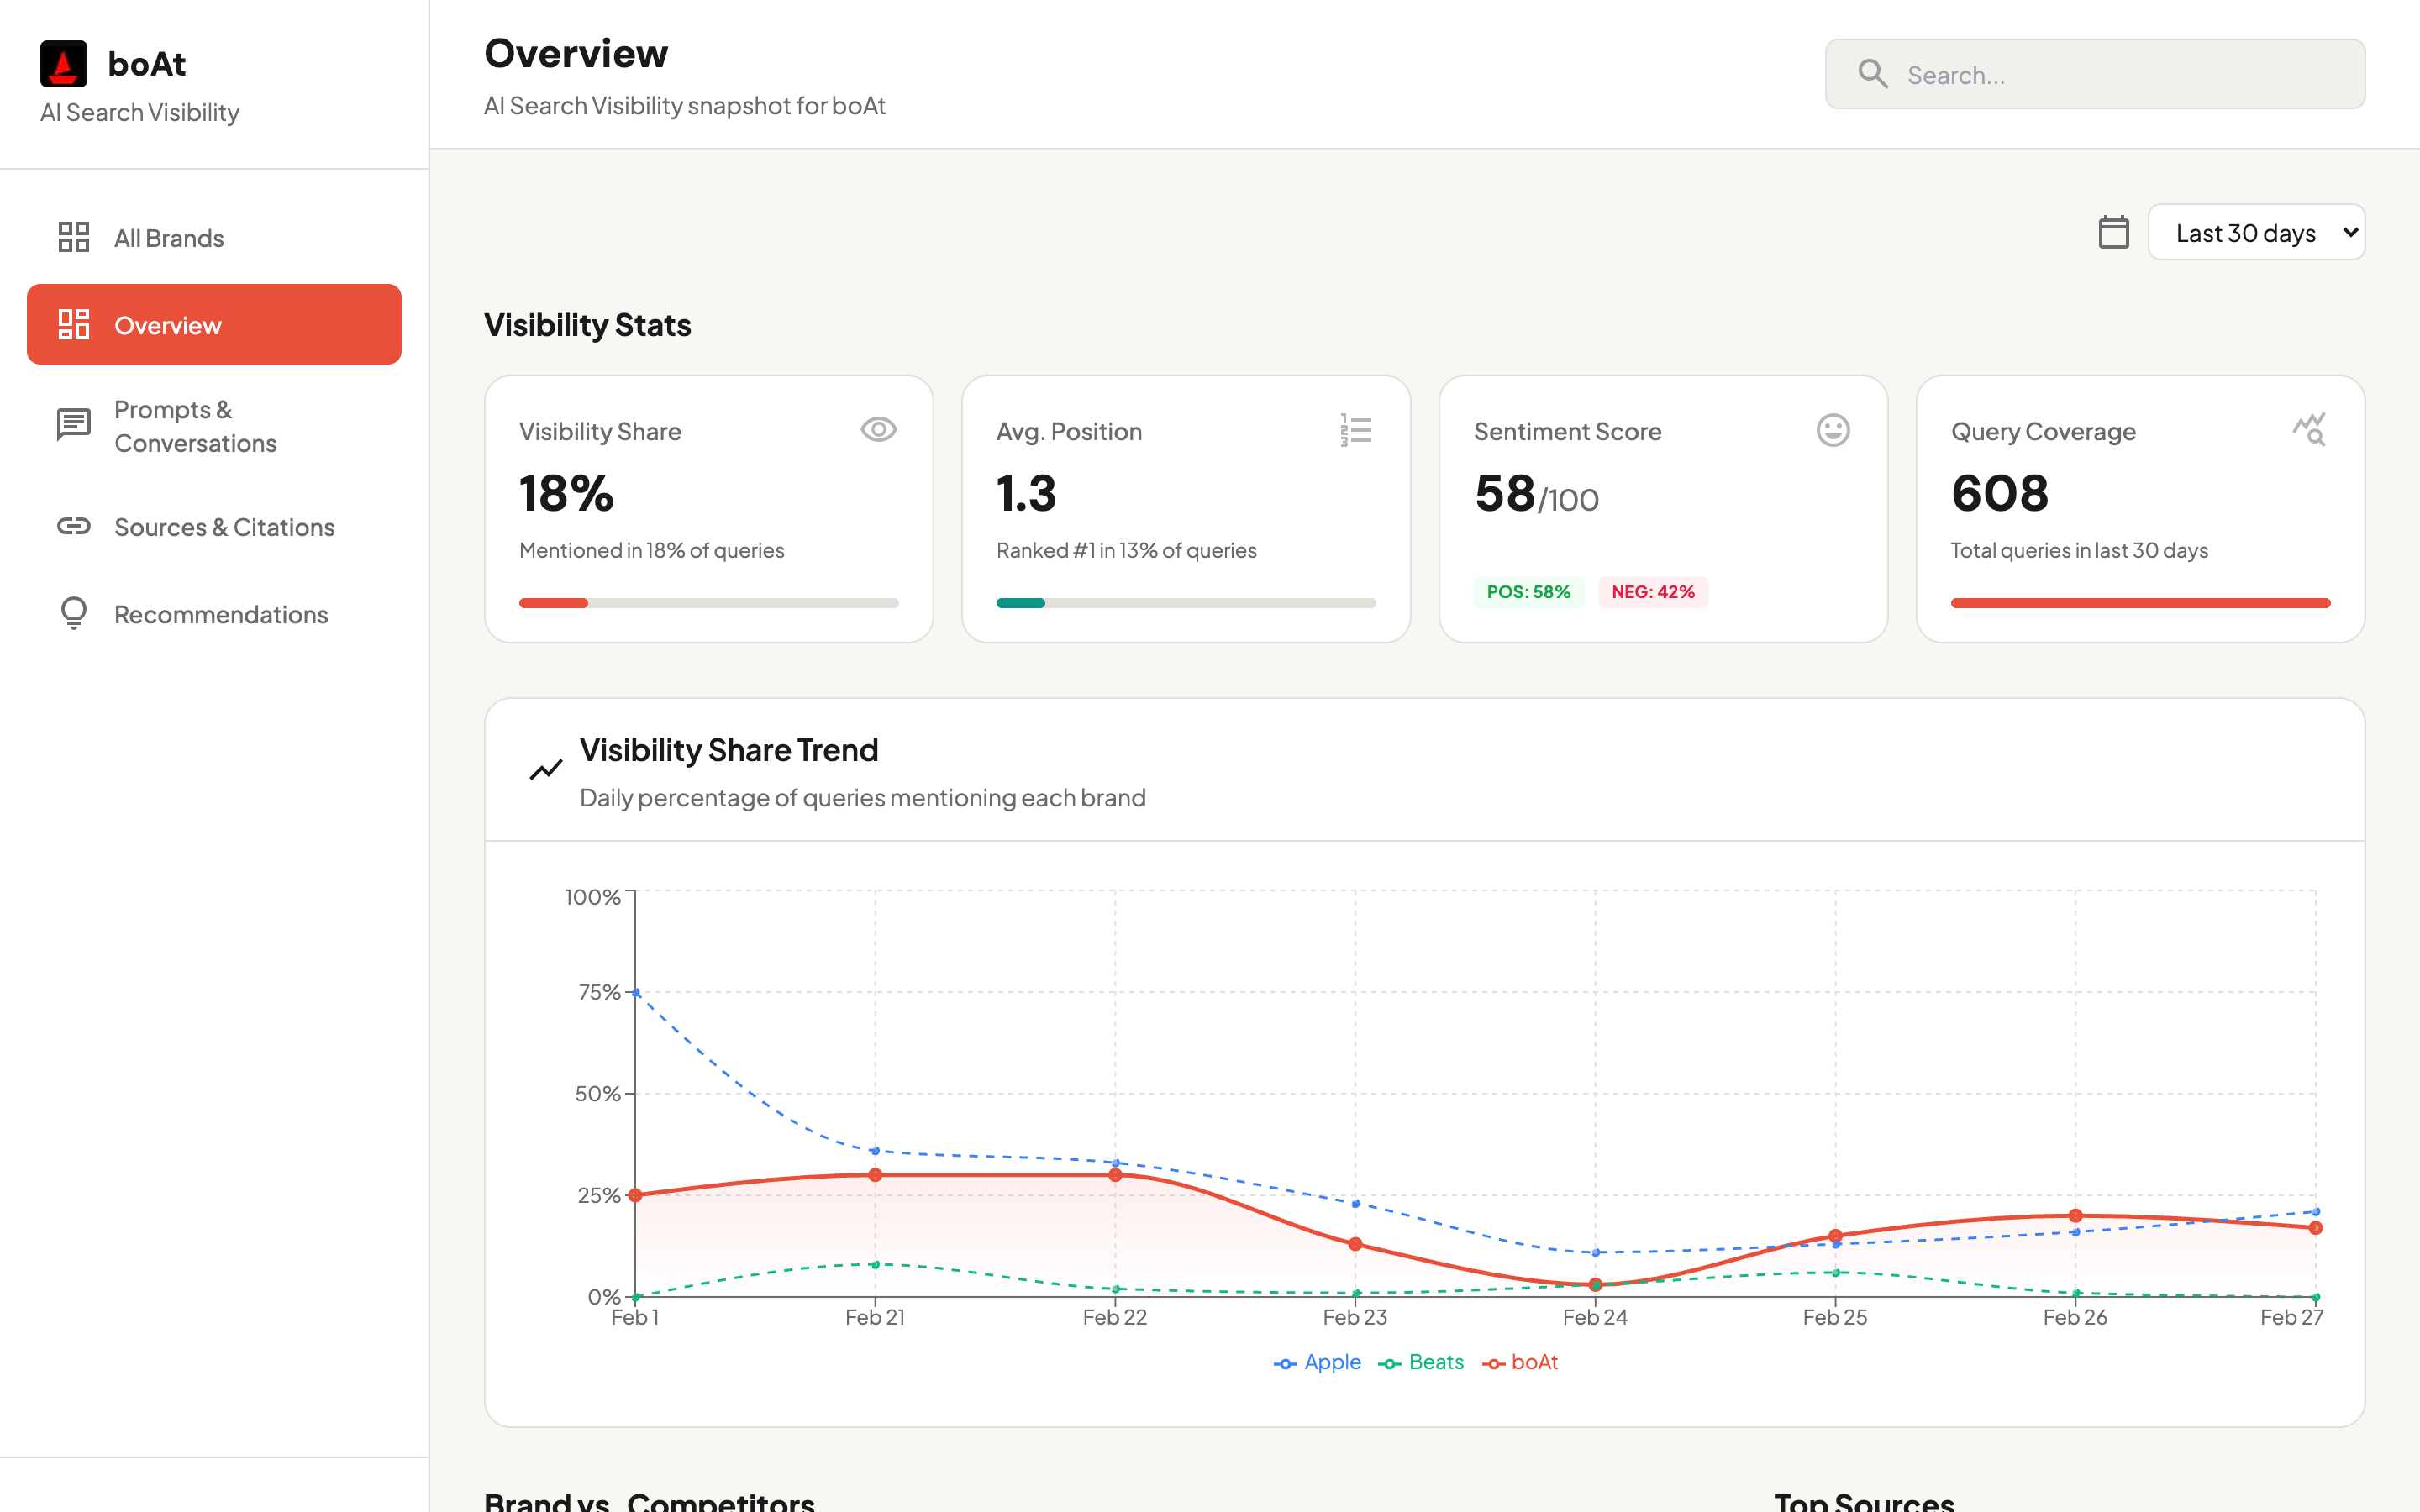Click the numbered list icon on Avg. Position

(x=1356, y=430)
